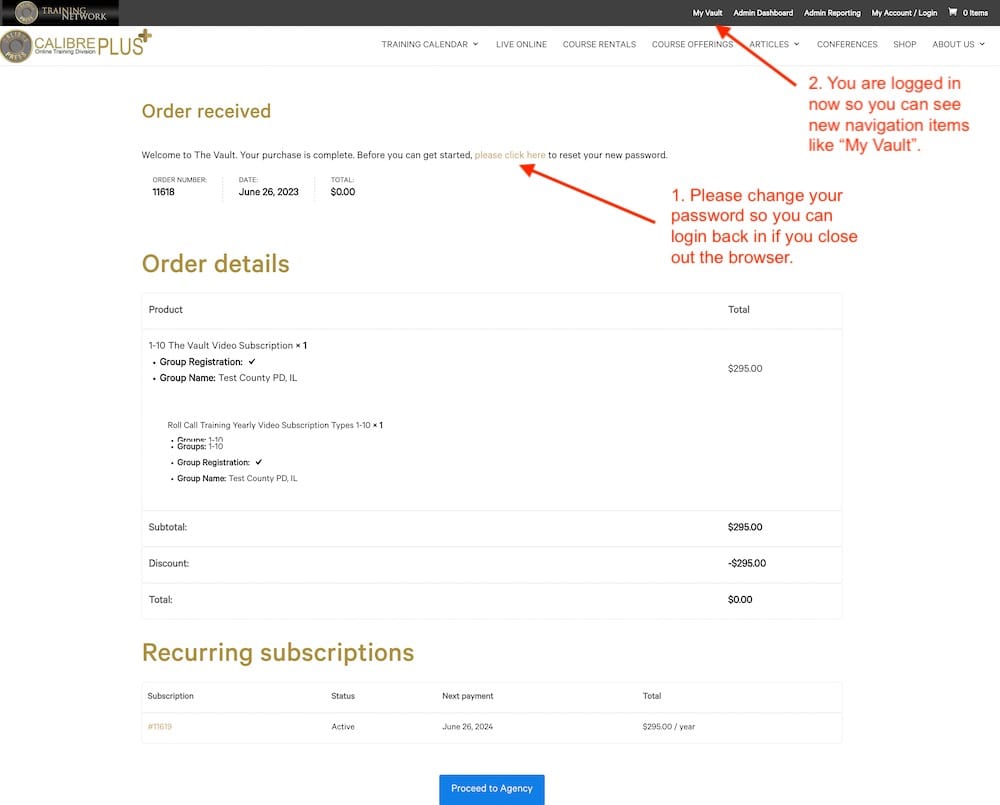The height and width of the screenshot is (805, 1000).
Task: Expand the Articles dropdown chevron
Action: [x=797, y=44]
